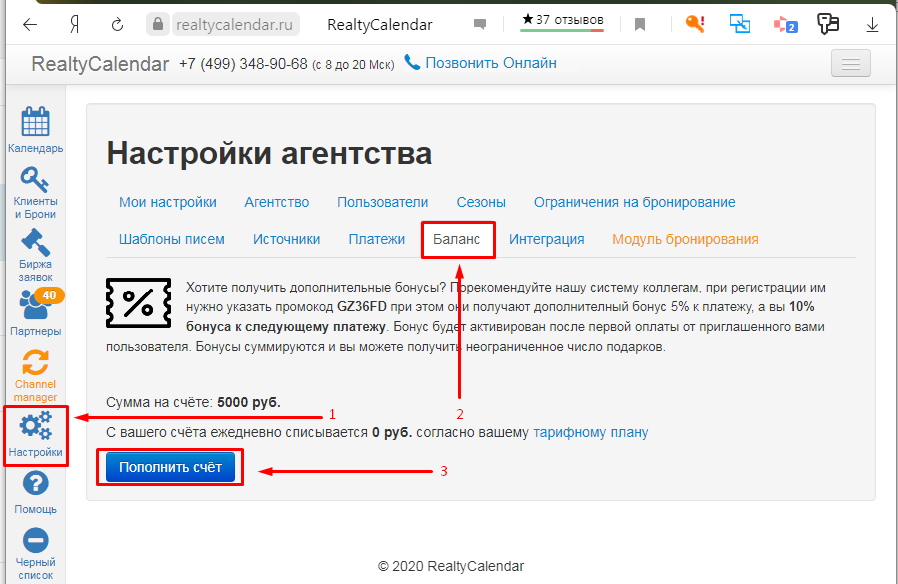This screenshot has height=584, width=898.
Task: Switch to the Сезоны tab
Action: (x=481, y=202)
